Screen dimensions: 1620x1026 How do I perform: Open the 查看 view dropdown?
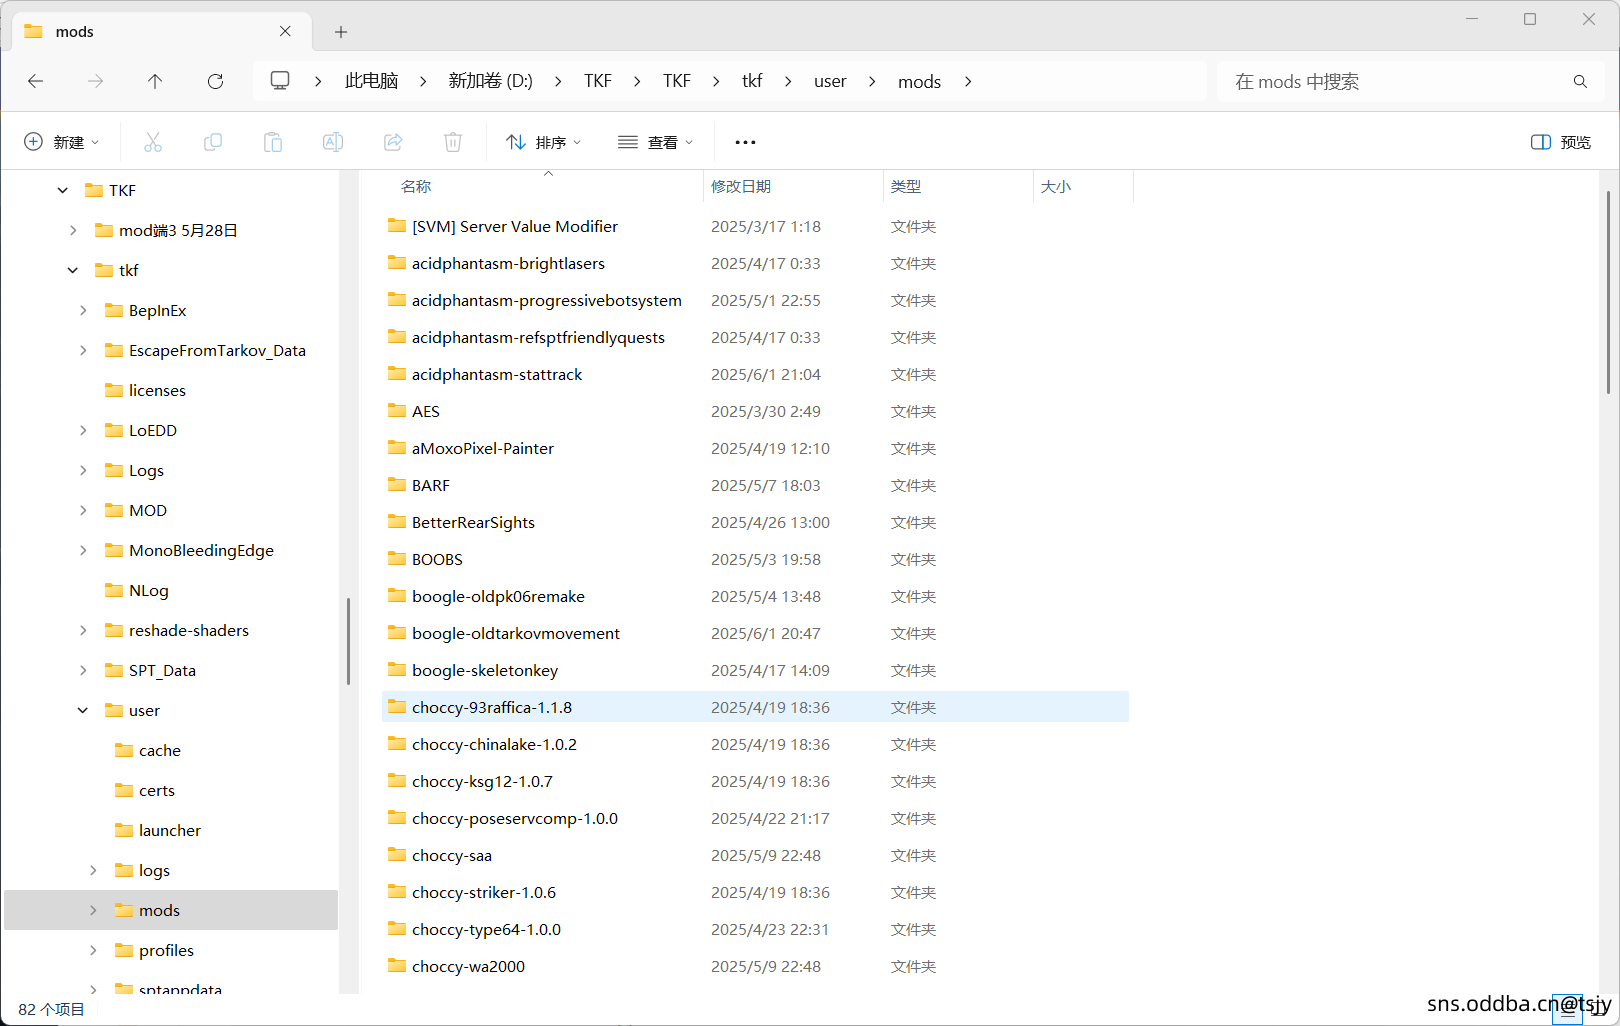coord(655,142)
